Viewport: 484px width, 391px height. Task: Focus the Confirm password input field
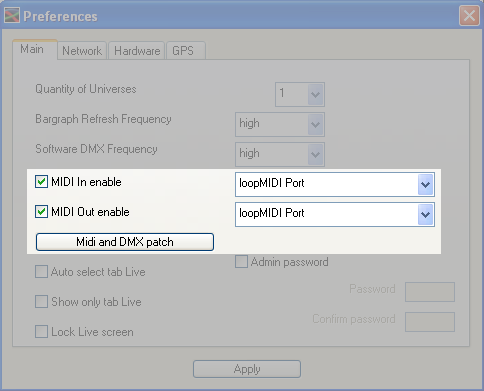(430, 322)
